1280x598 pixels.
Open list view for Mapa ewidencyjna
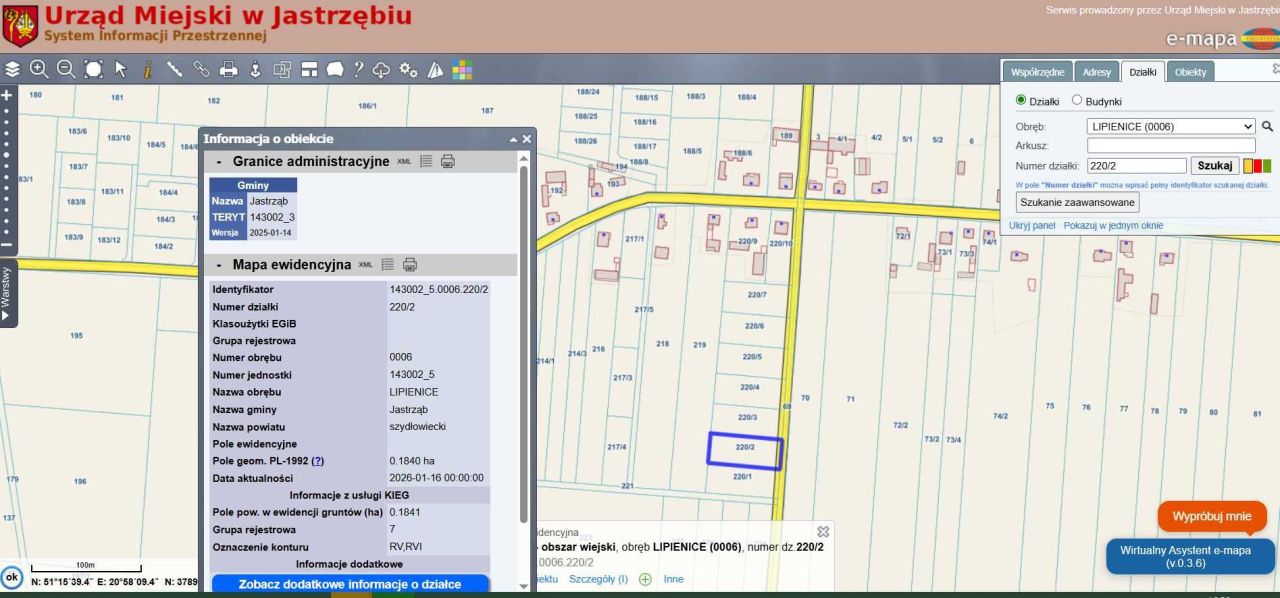click(387, 265)
